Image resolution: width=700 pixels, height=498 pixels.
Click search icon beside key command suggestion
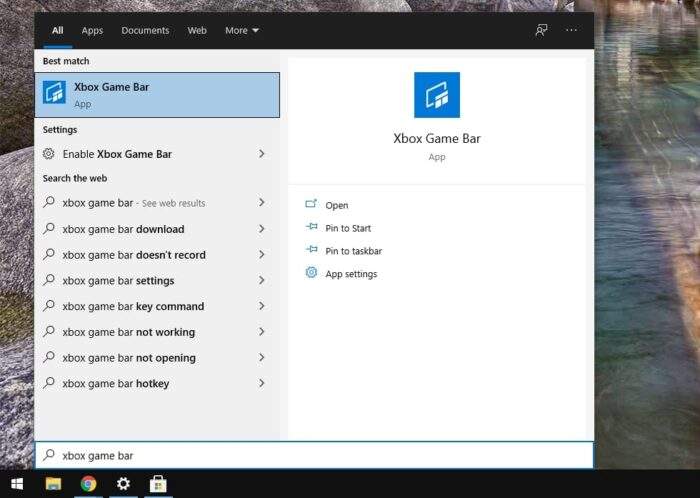coord(49,305)
